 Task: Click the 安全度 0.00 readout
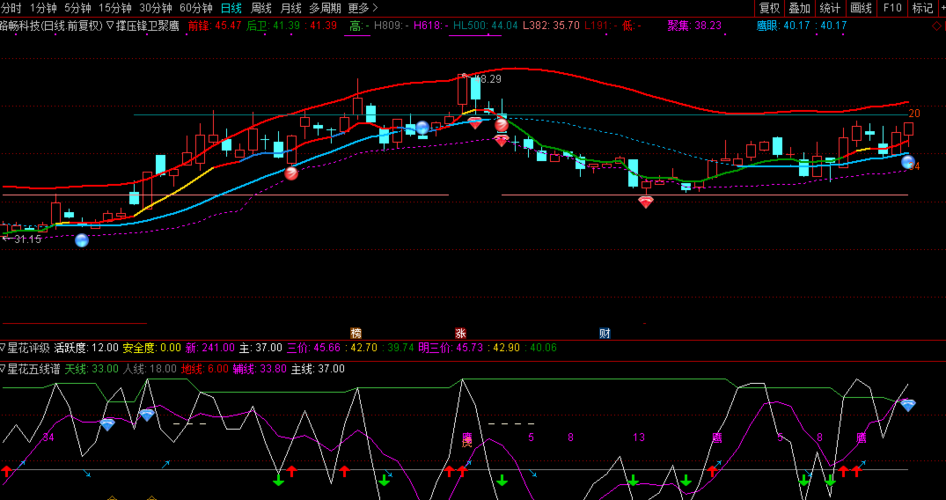pyautogui.click(x=151, y=347)
